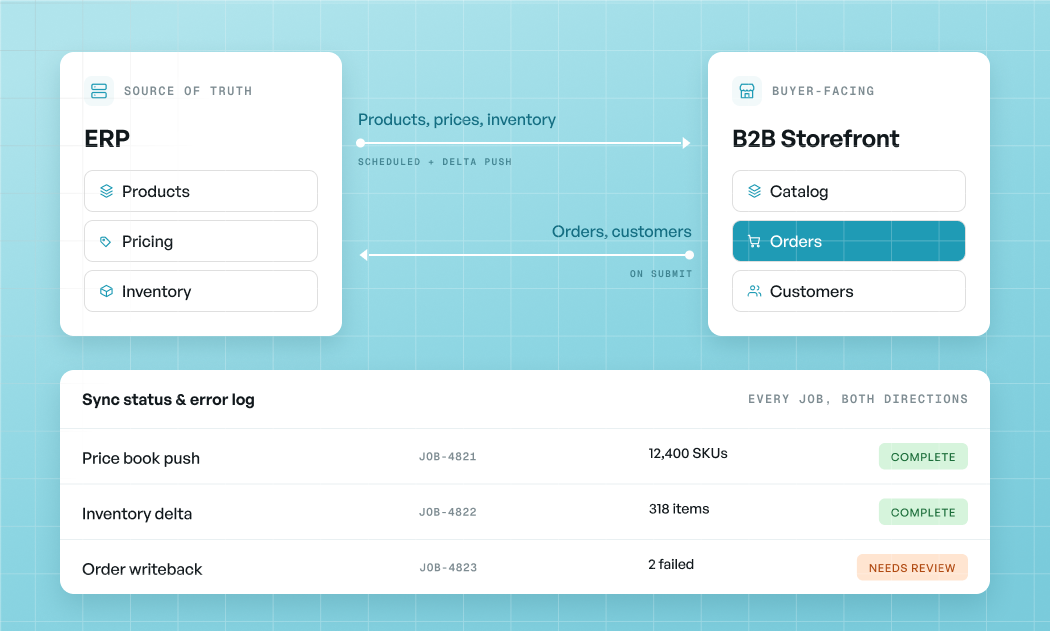Click the '12,400 SKUs' value
The image size is (1050, 631).
(x=688, y=453)
